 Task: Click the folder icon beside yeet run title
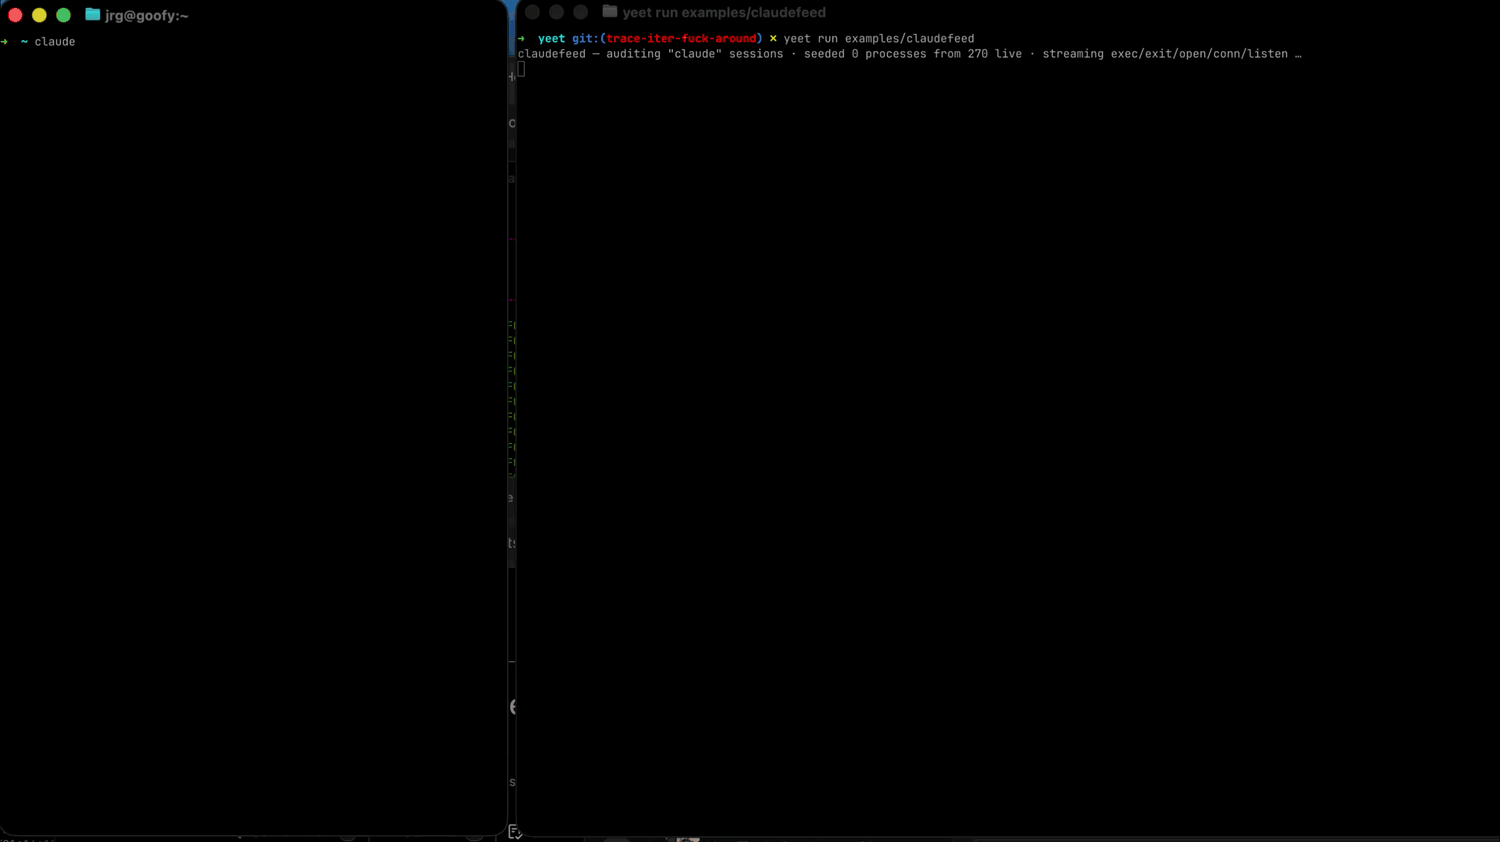coord(609,12)
